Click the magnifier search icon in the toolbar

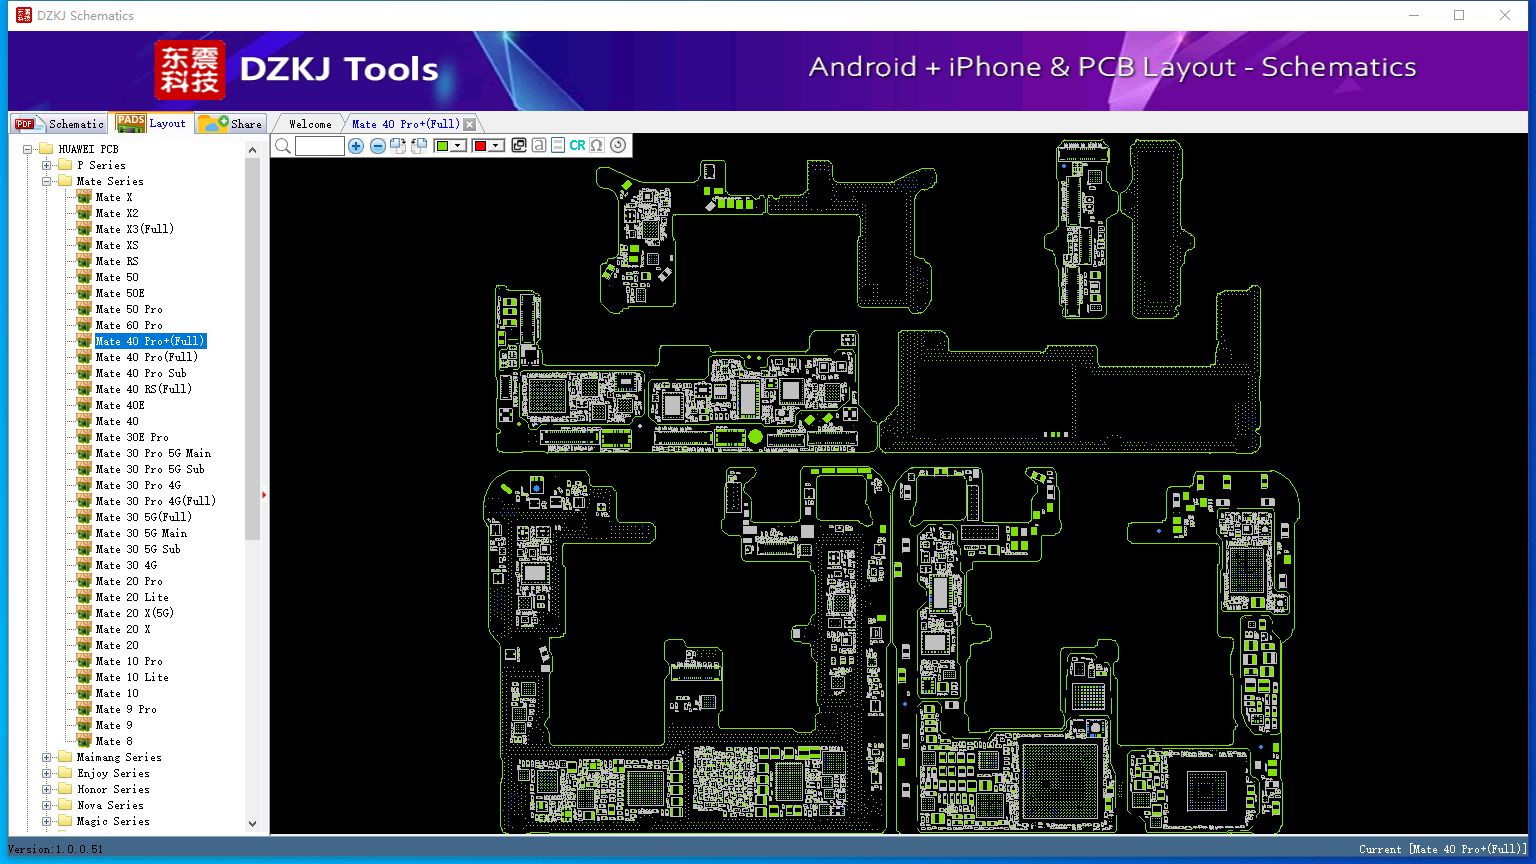pos(283,146)
